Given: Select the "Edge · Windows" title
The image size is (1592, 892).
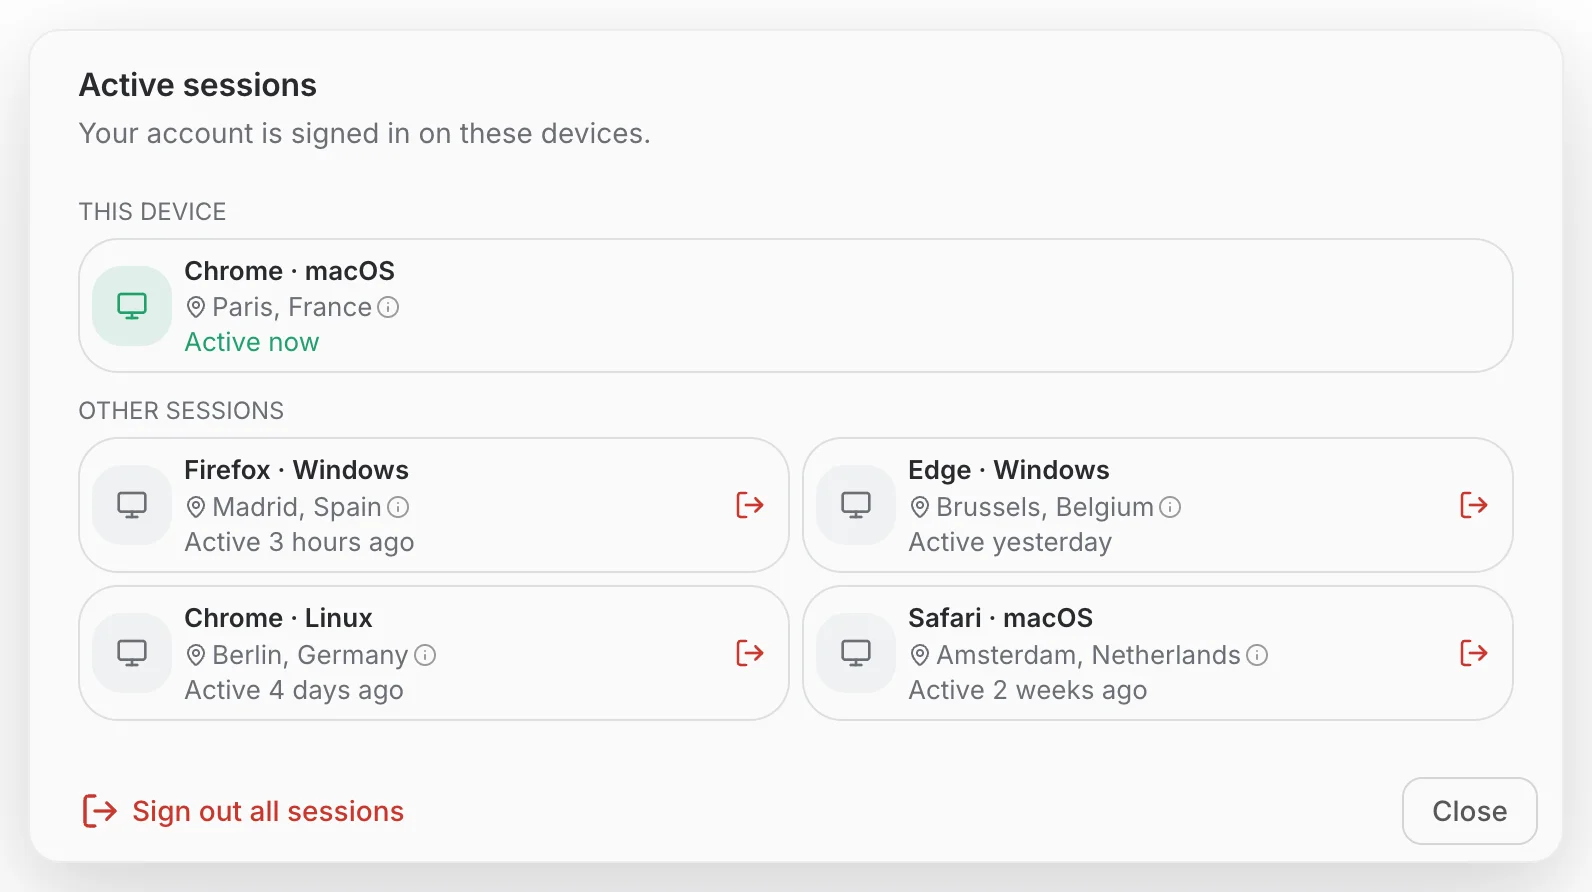Looking at the screenshot, I should 1009,470.
